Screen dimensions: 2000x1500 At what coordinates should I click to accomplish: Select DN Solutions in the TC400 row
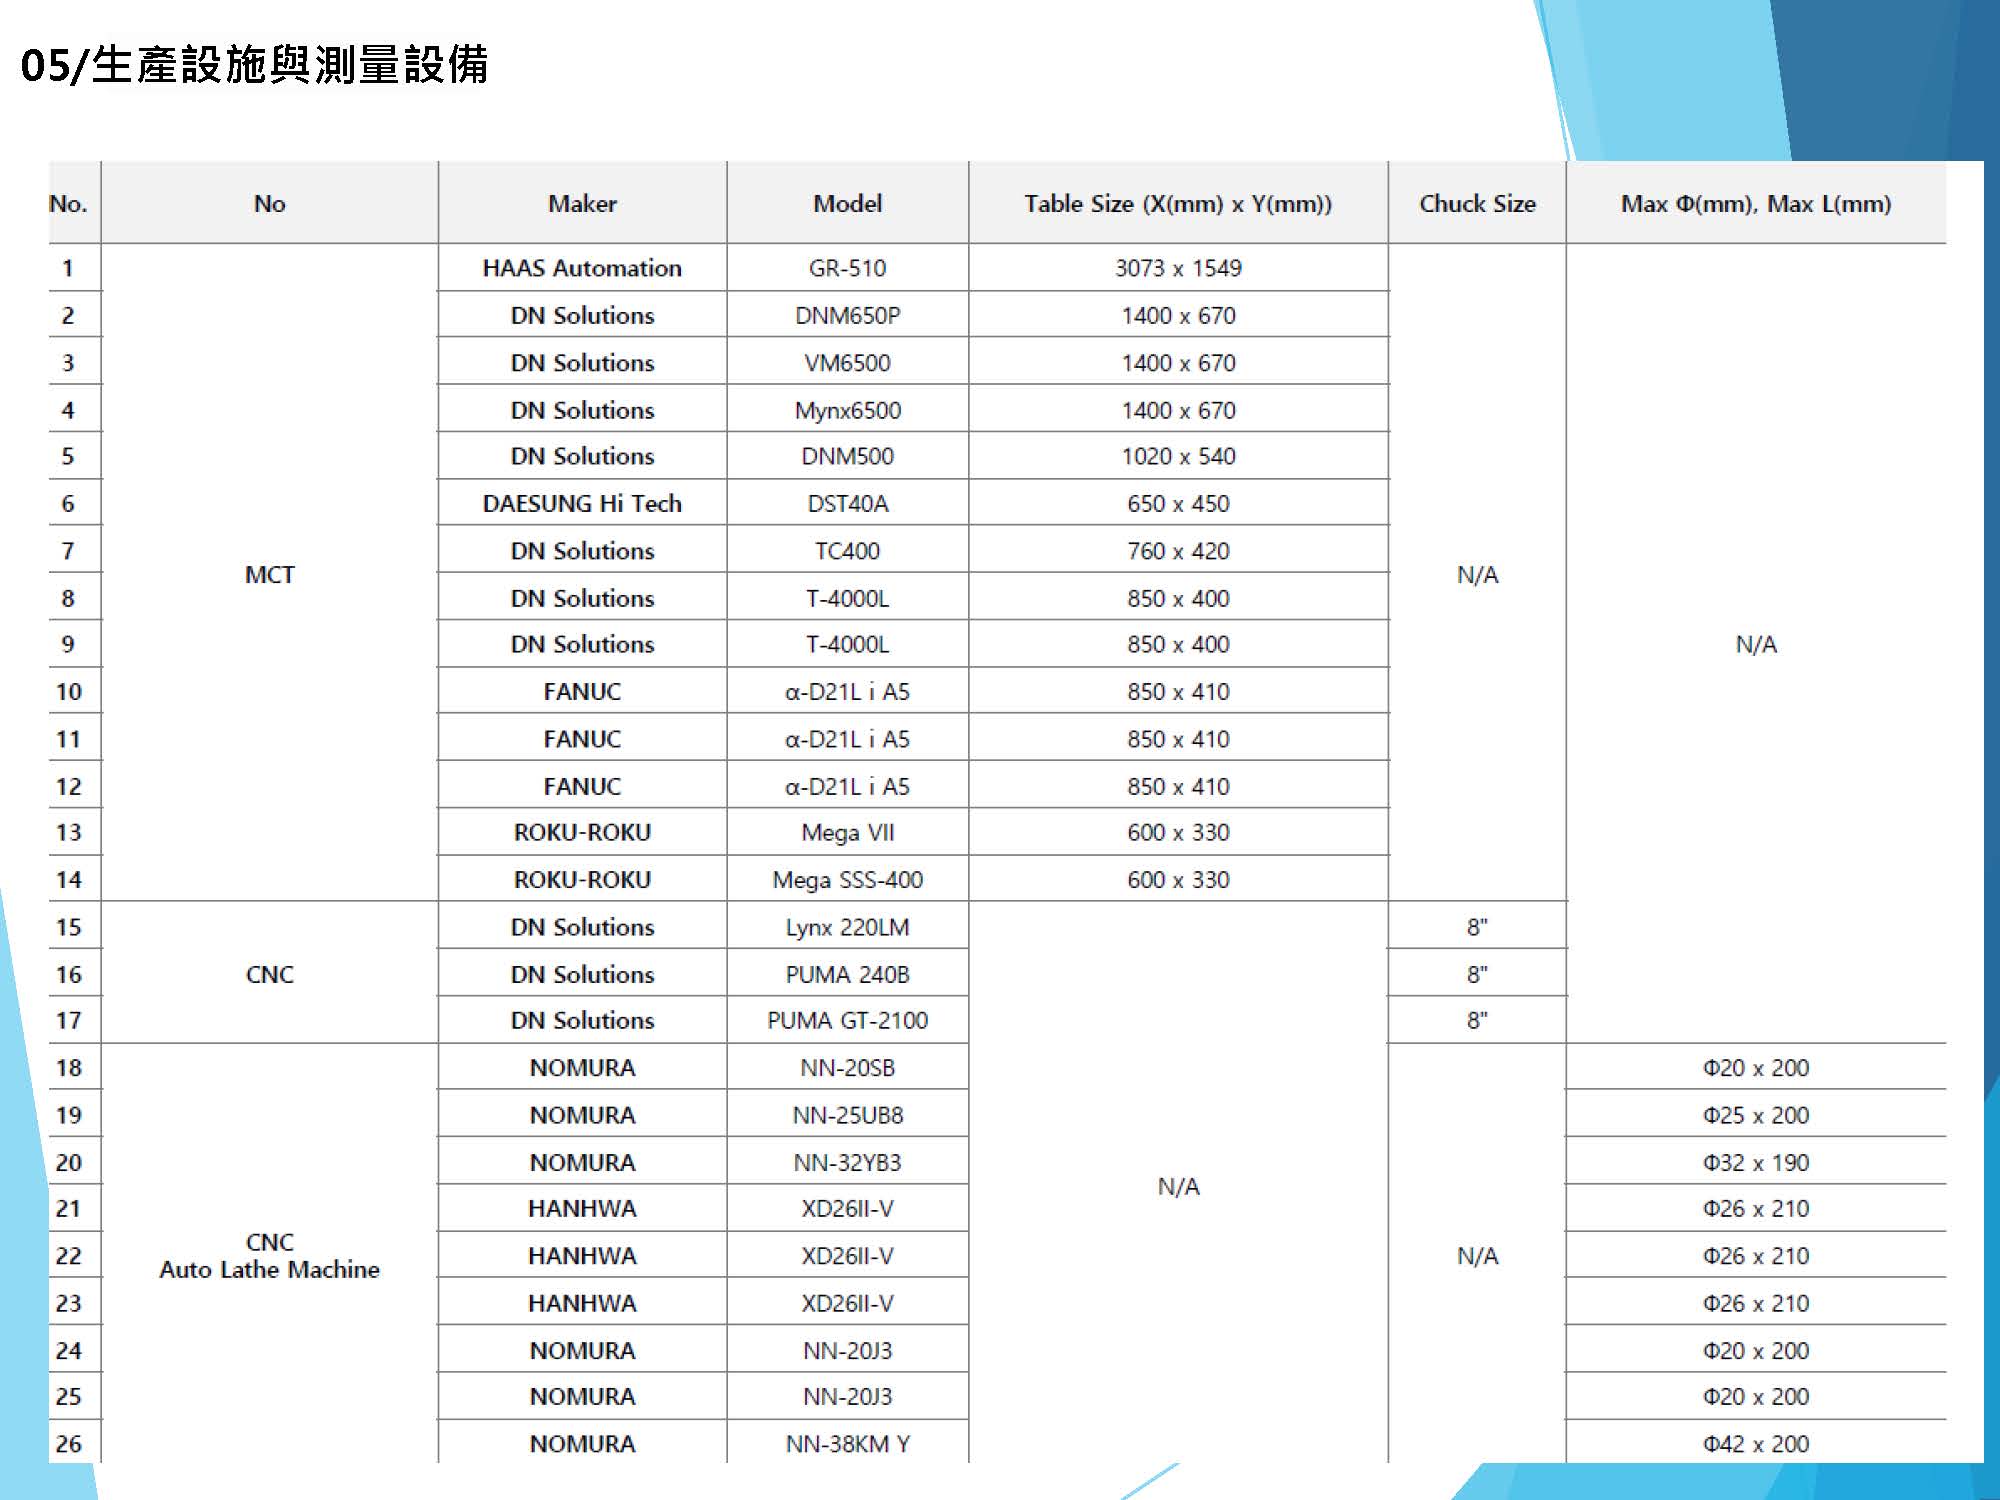[x=582, y=551]
